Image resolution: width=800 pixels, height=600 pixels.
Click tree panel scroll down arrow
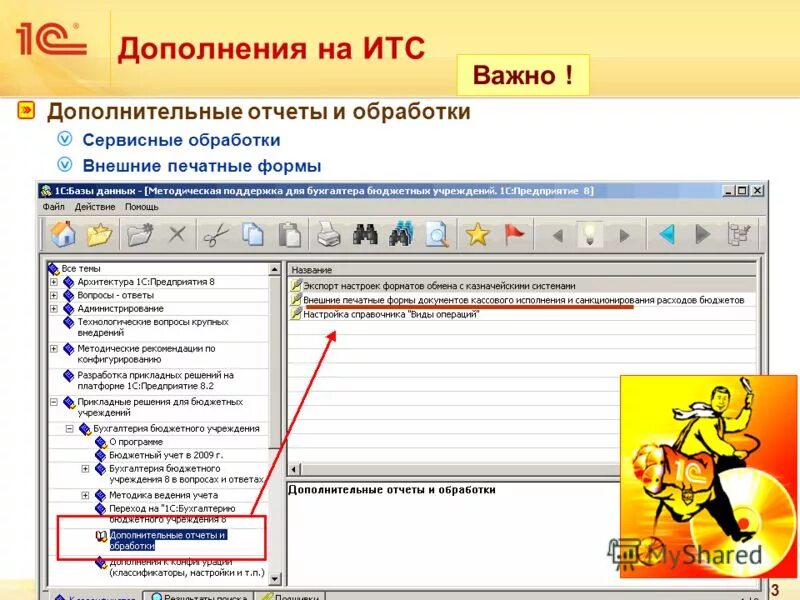tap(274, 579)
